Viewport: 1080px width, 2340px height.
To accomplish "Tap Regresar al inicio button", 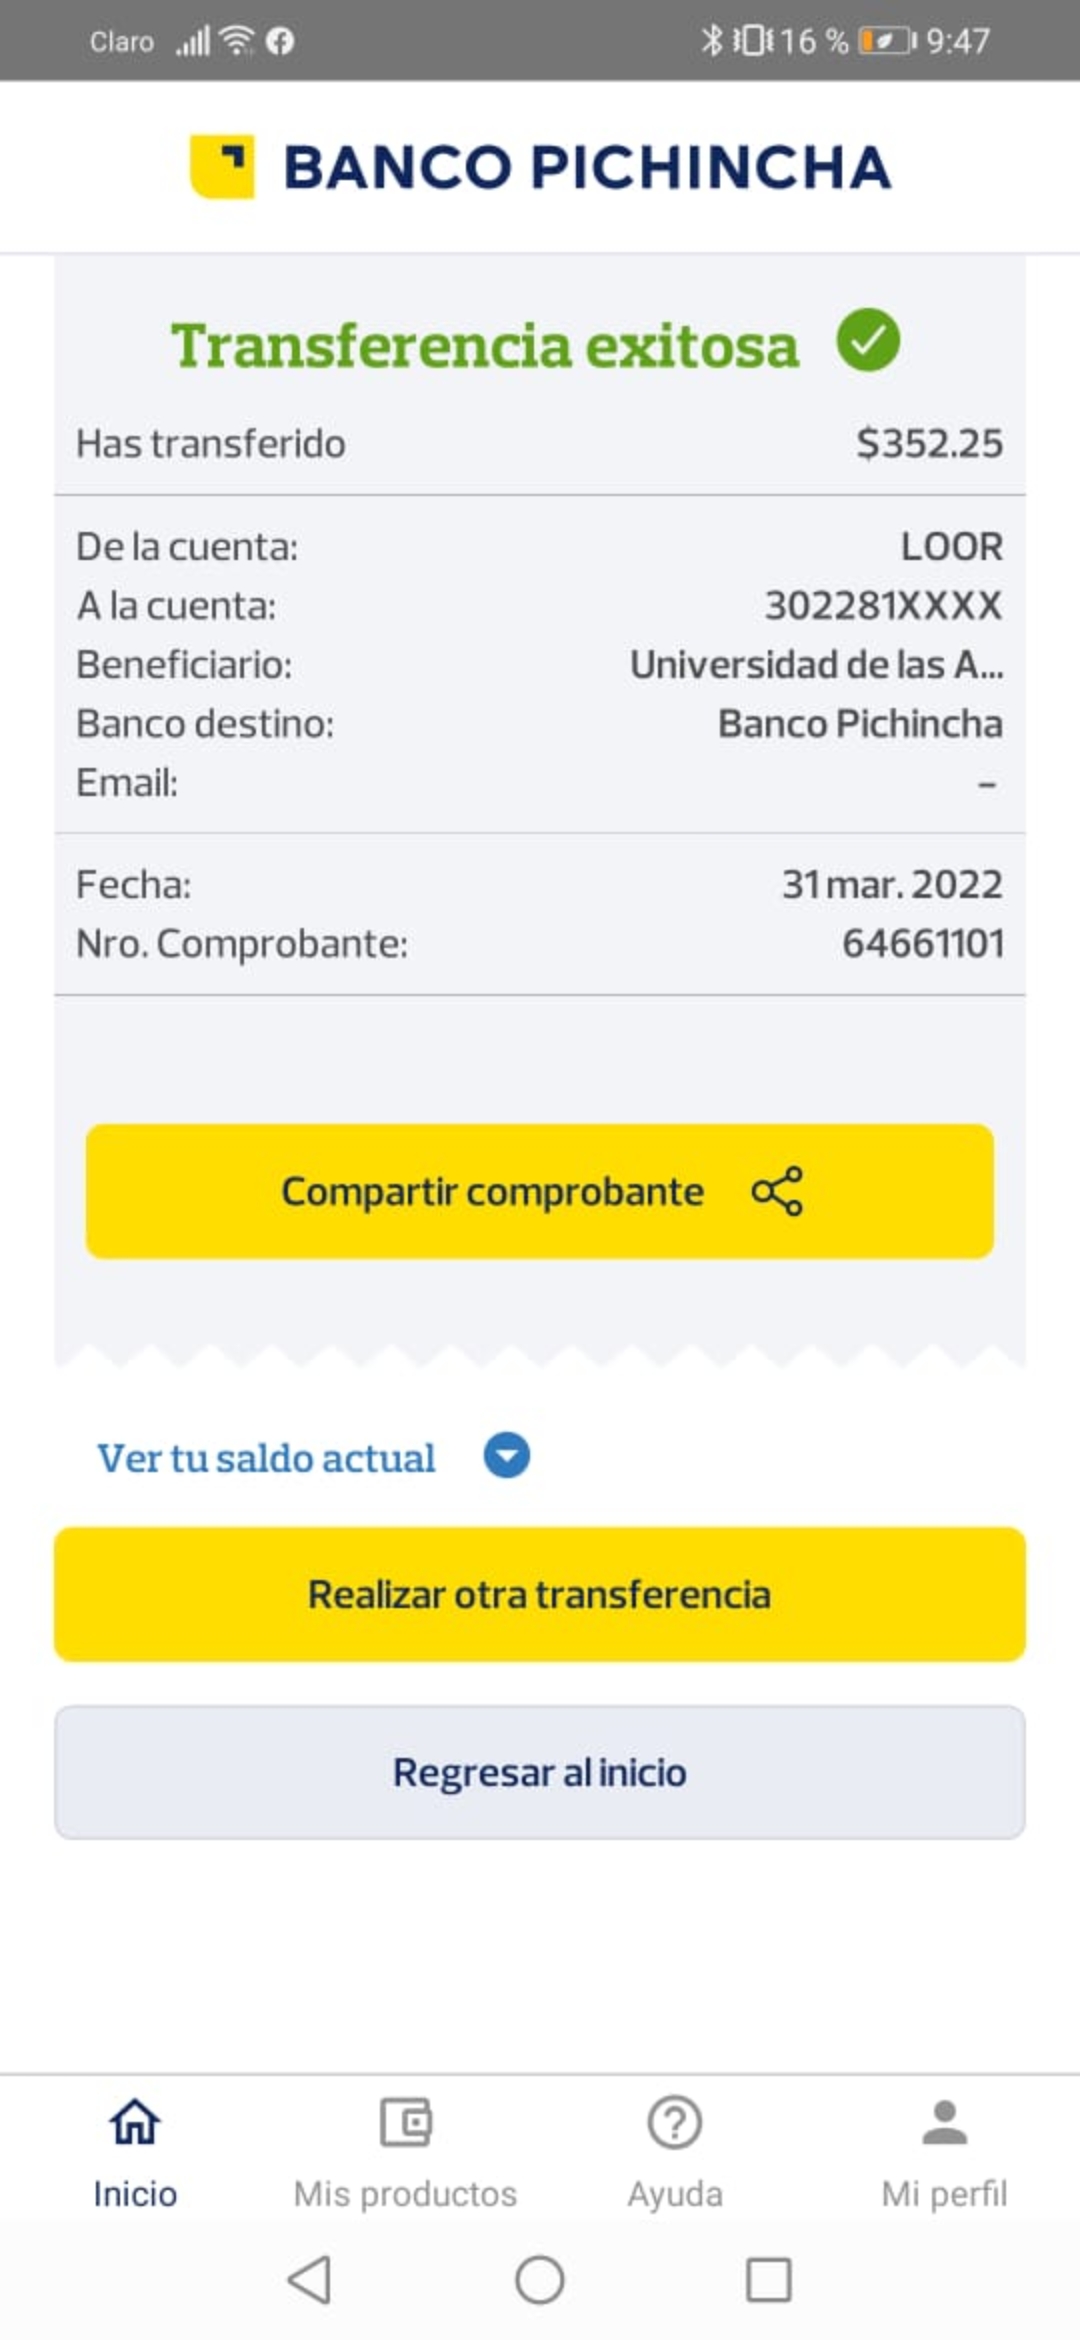I will point(540,1772).
